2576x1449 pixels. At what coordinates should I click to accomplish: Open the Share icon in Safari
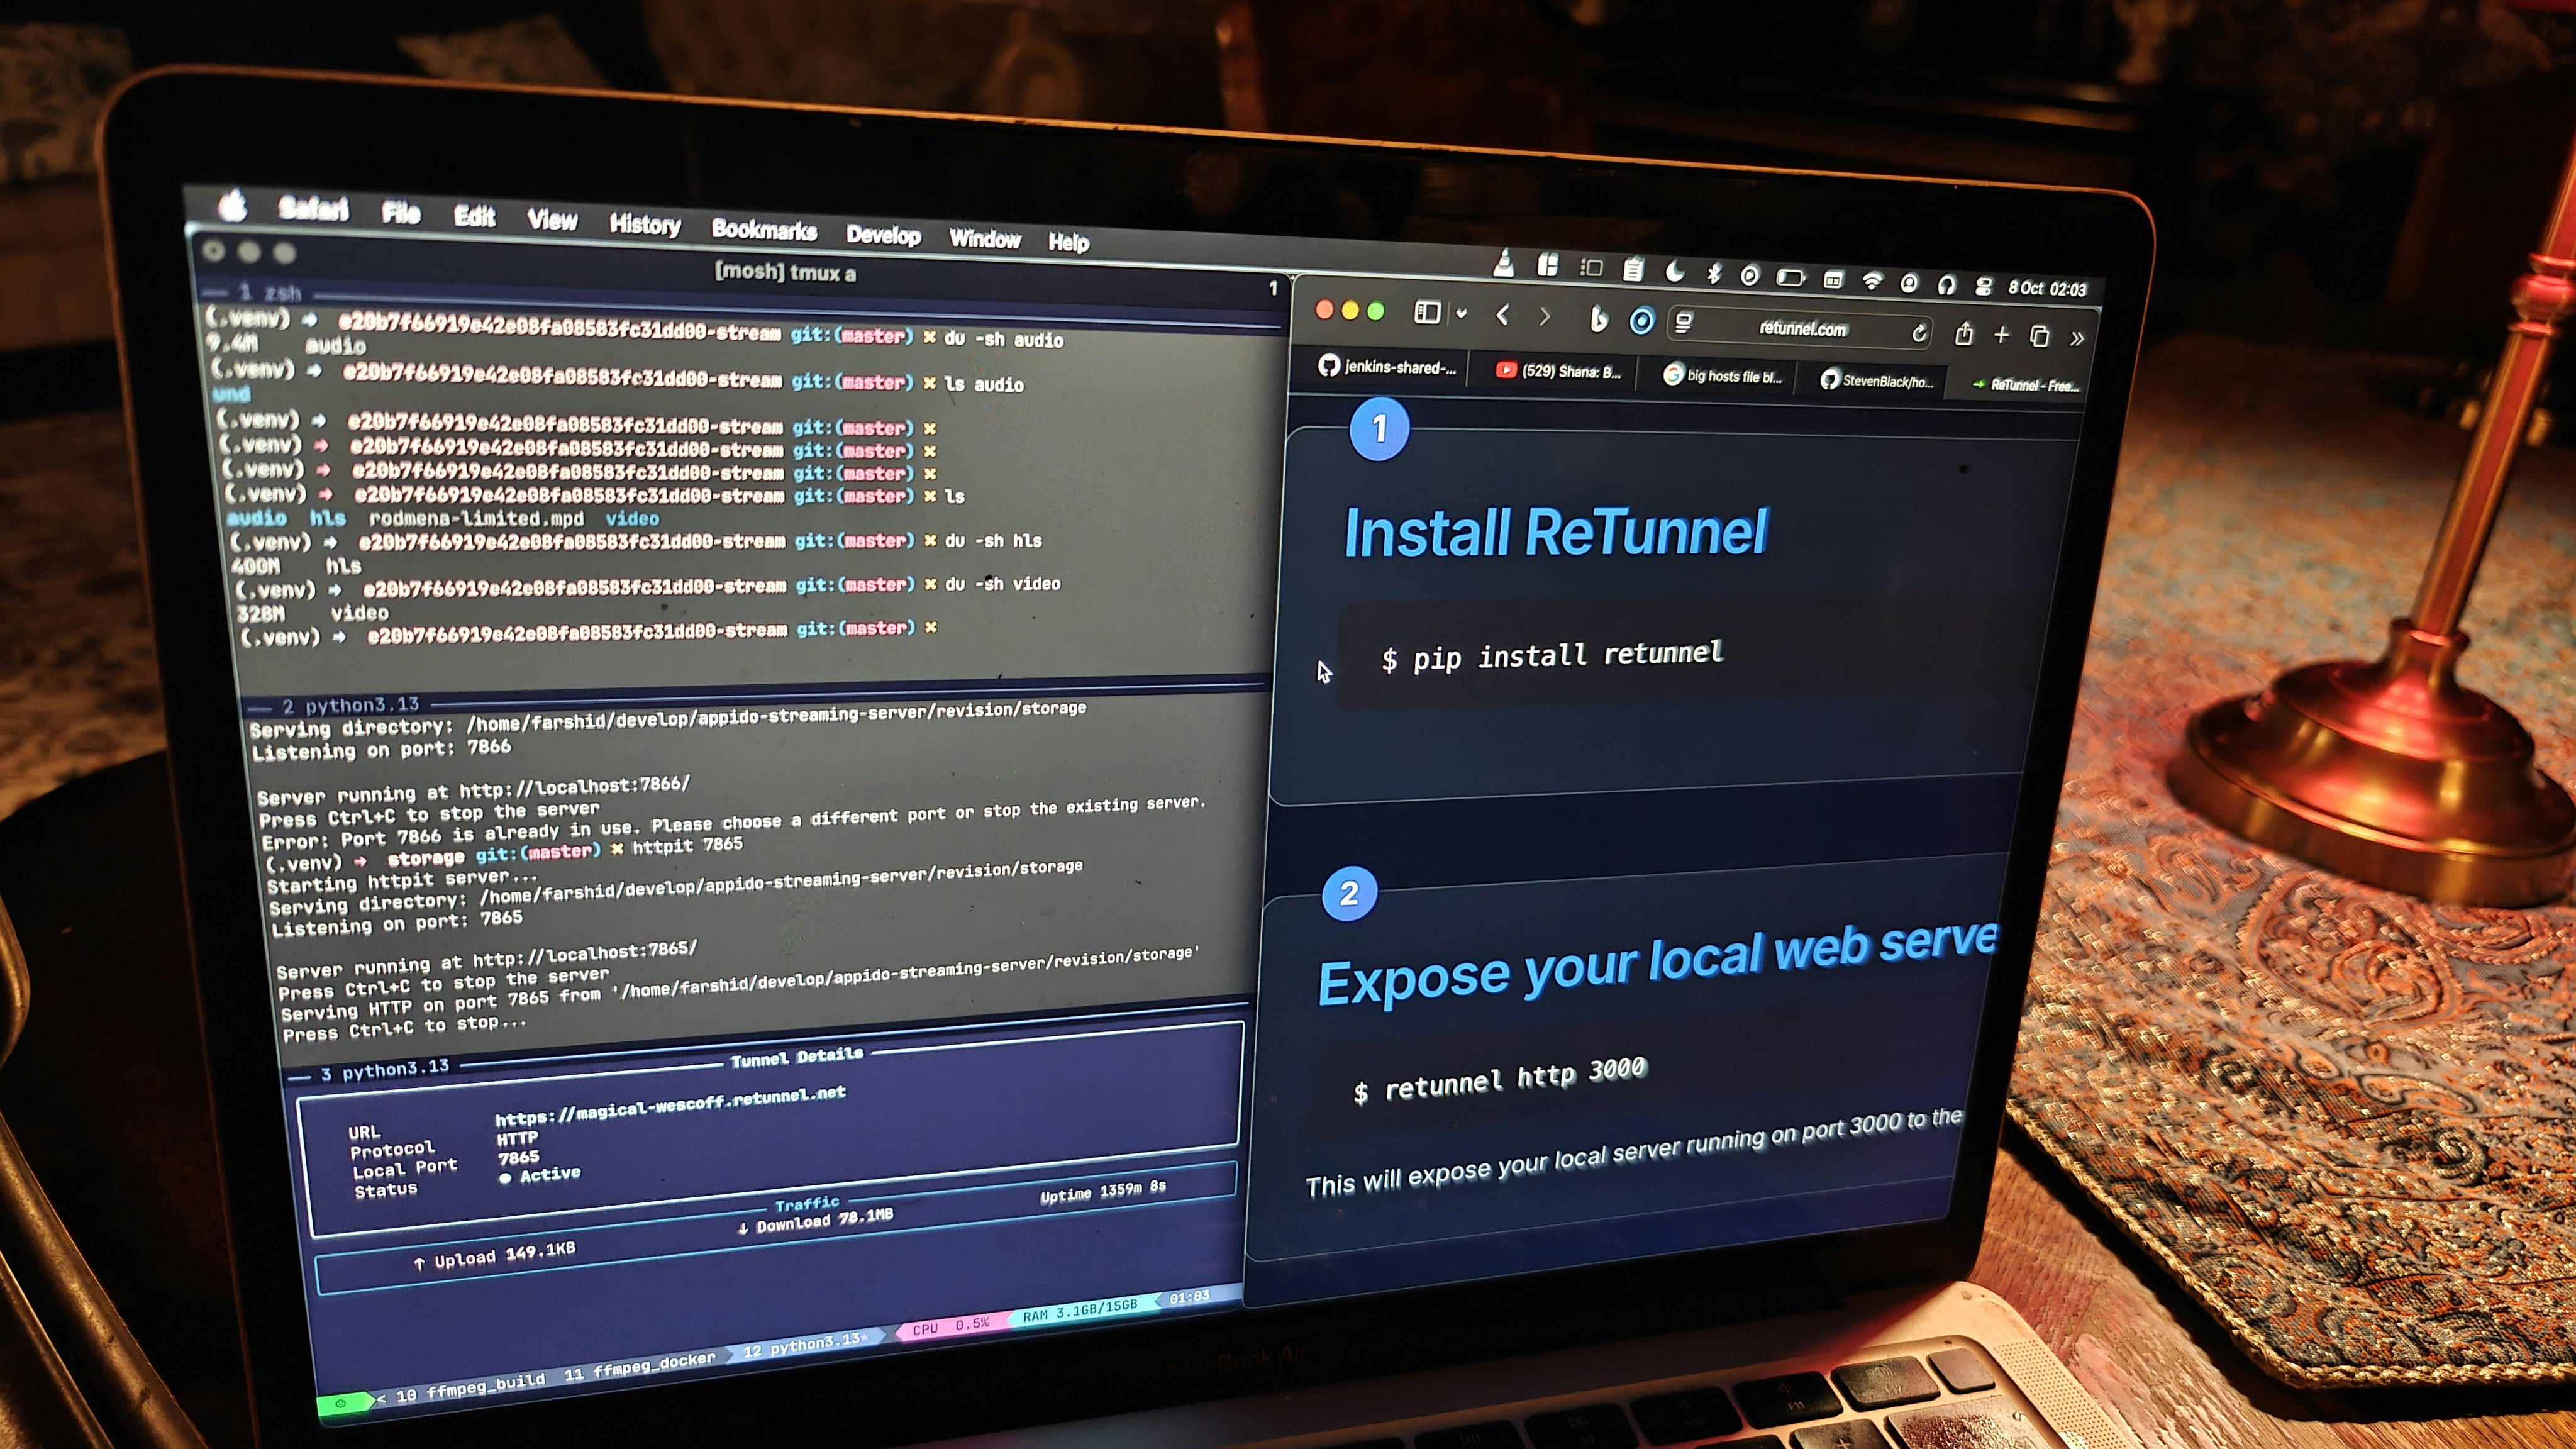click(1963, 334)
